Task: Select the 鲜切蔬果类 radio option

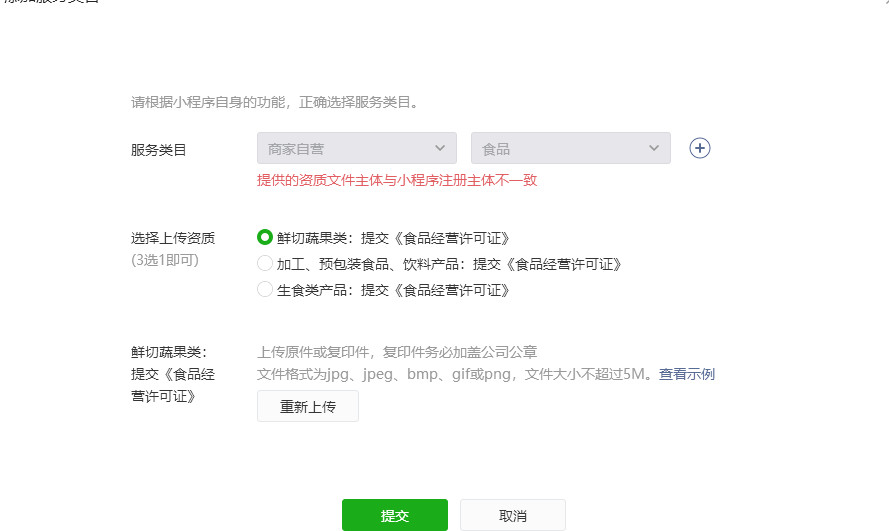Action: tap(265, 237)
